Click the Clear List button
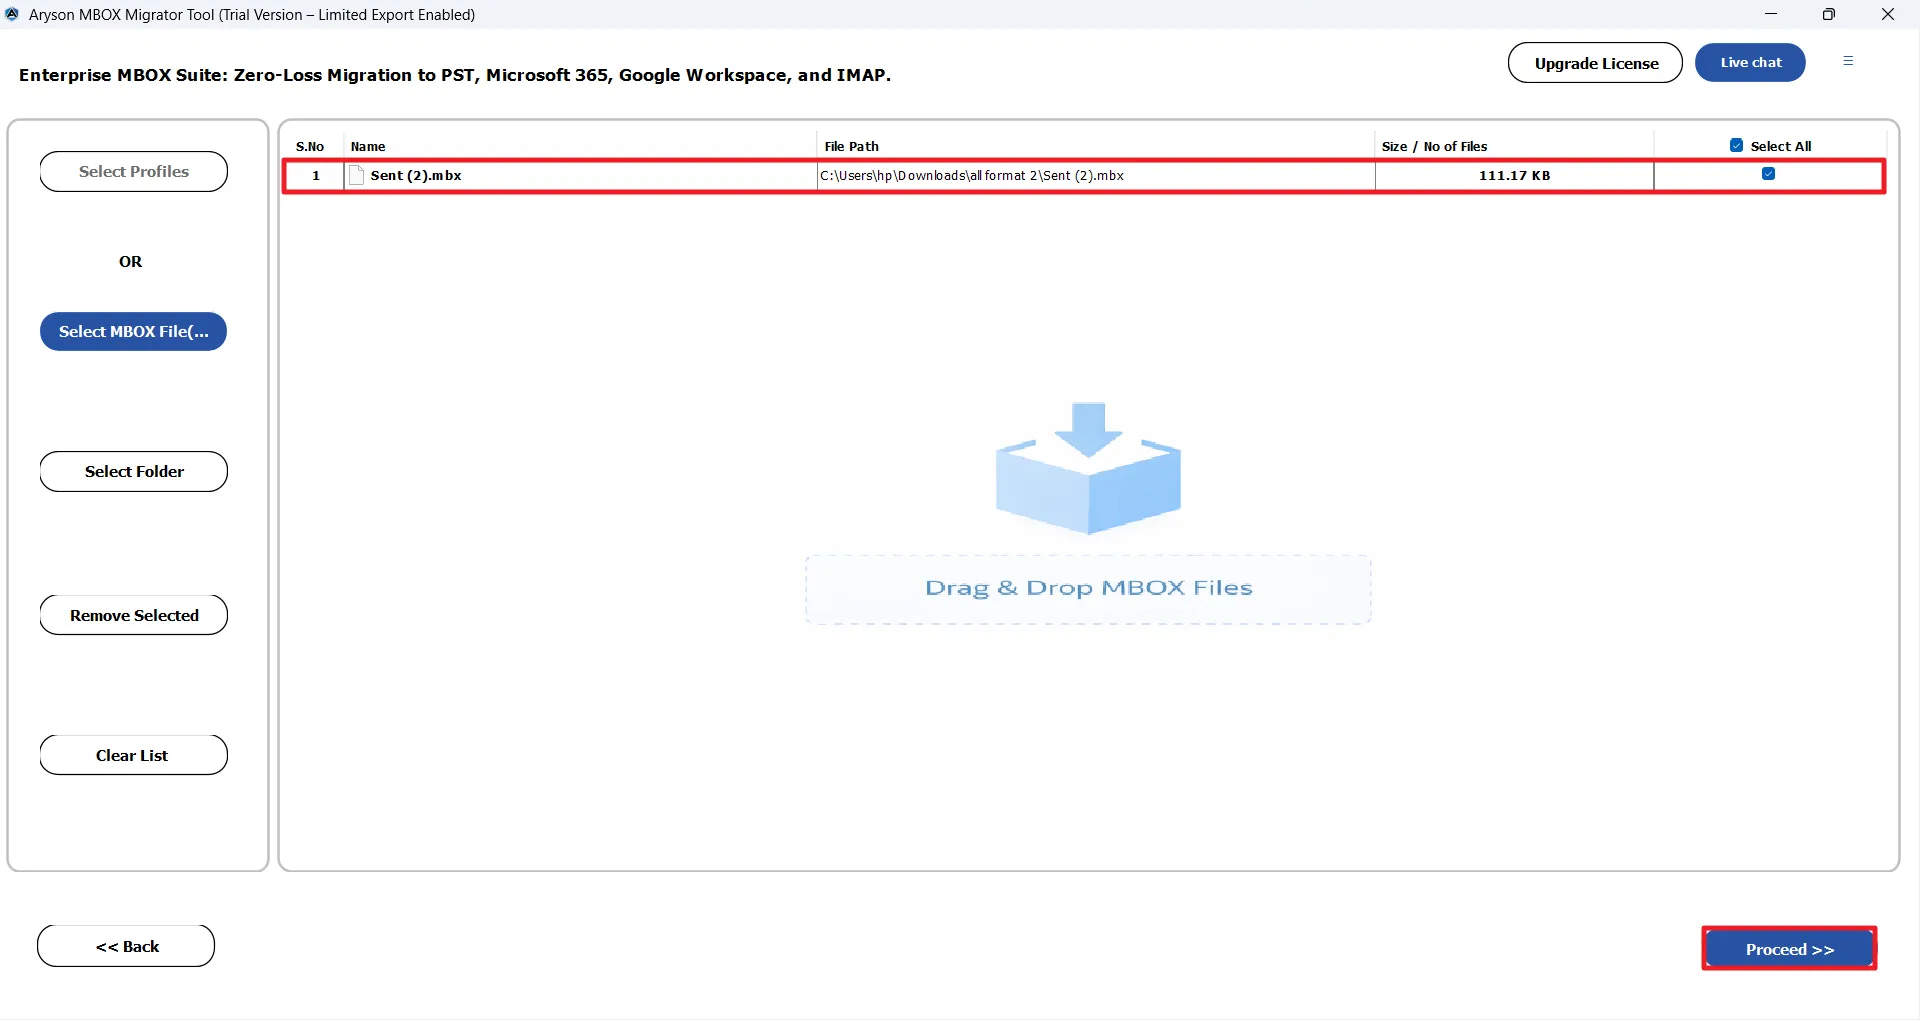This screenshot has height=1020, width=1920. pos(134,755)
